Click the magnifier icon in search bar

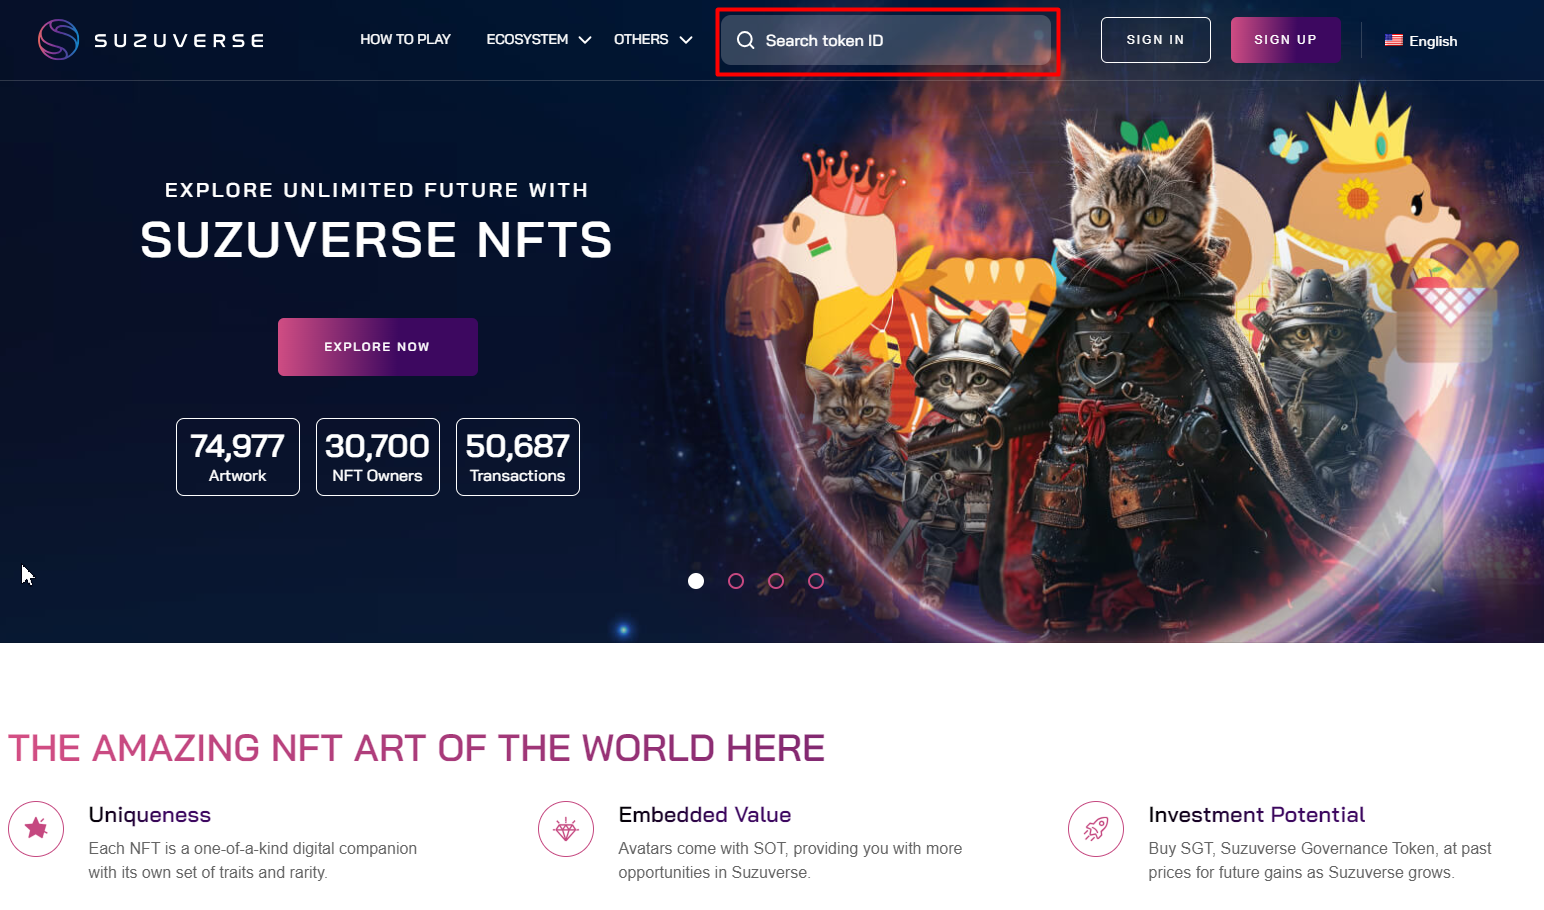click(x=746, y=40)
